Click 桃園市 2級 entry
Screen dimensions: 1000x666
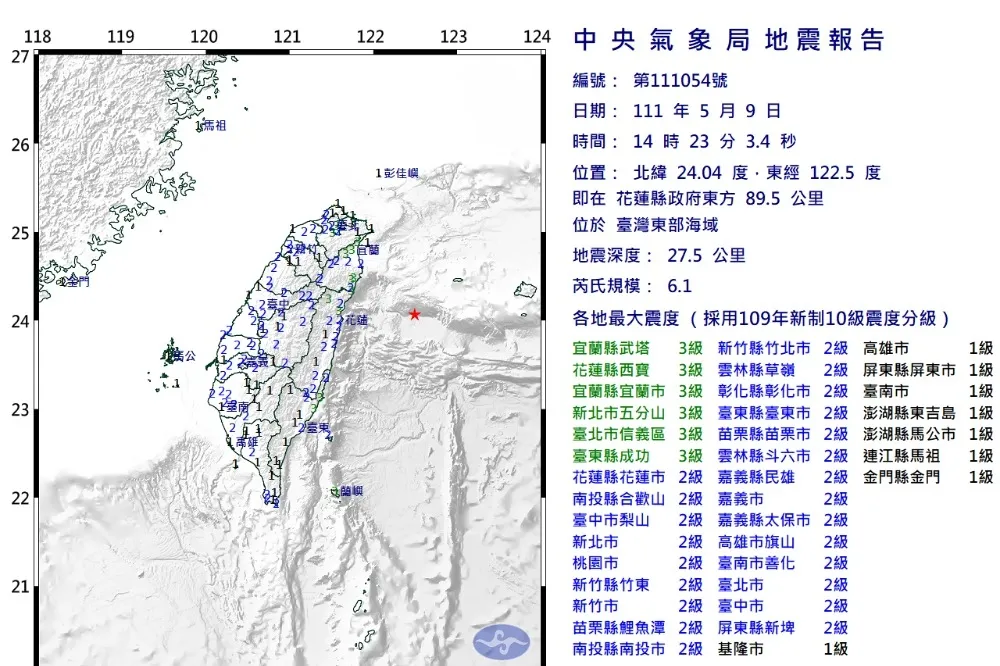click(x=637, y=563)
